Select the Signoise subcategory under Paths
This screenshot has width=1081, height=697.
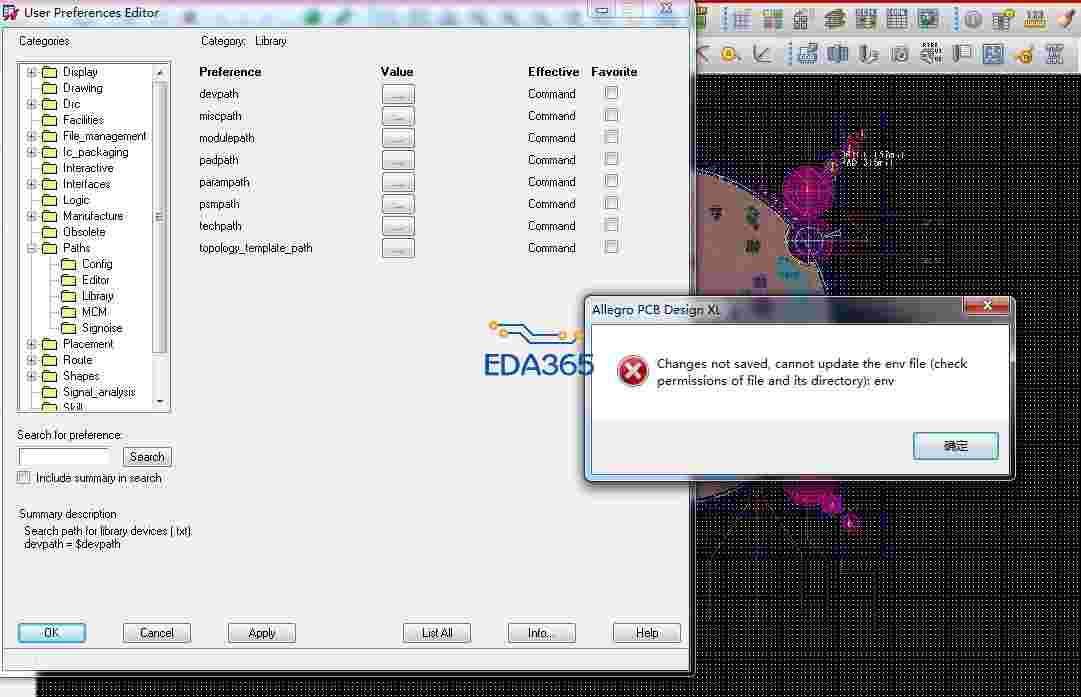pyautogui.click(x=102, y=328)
